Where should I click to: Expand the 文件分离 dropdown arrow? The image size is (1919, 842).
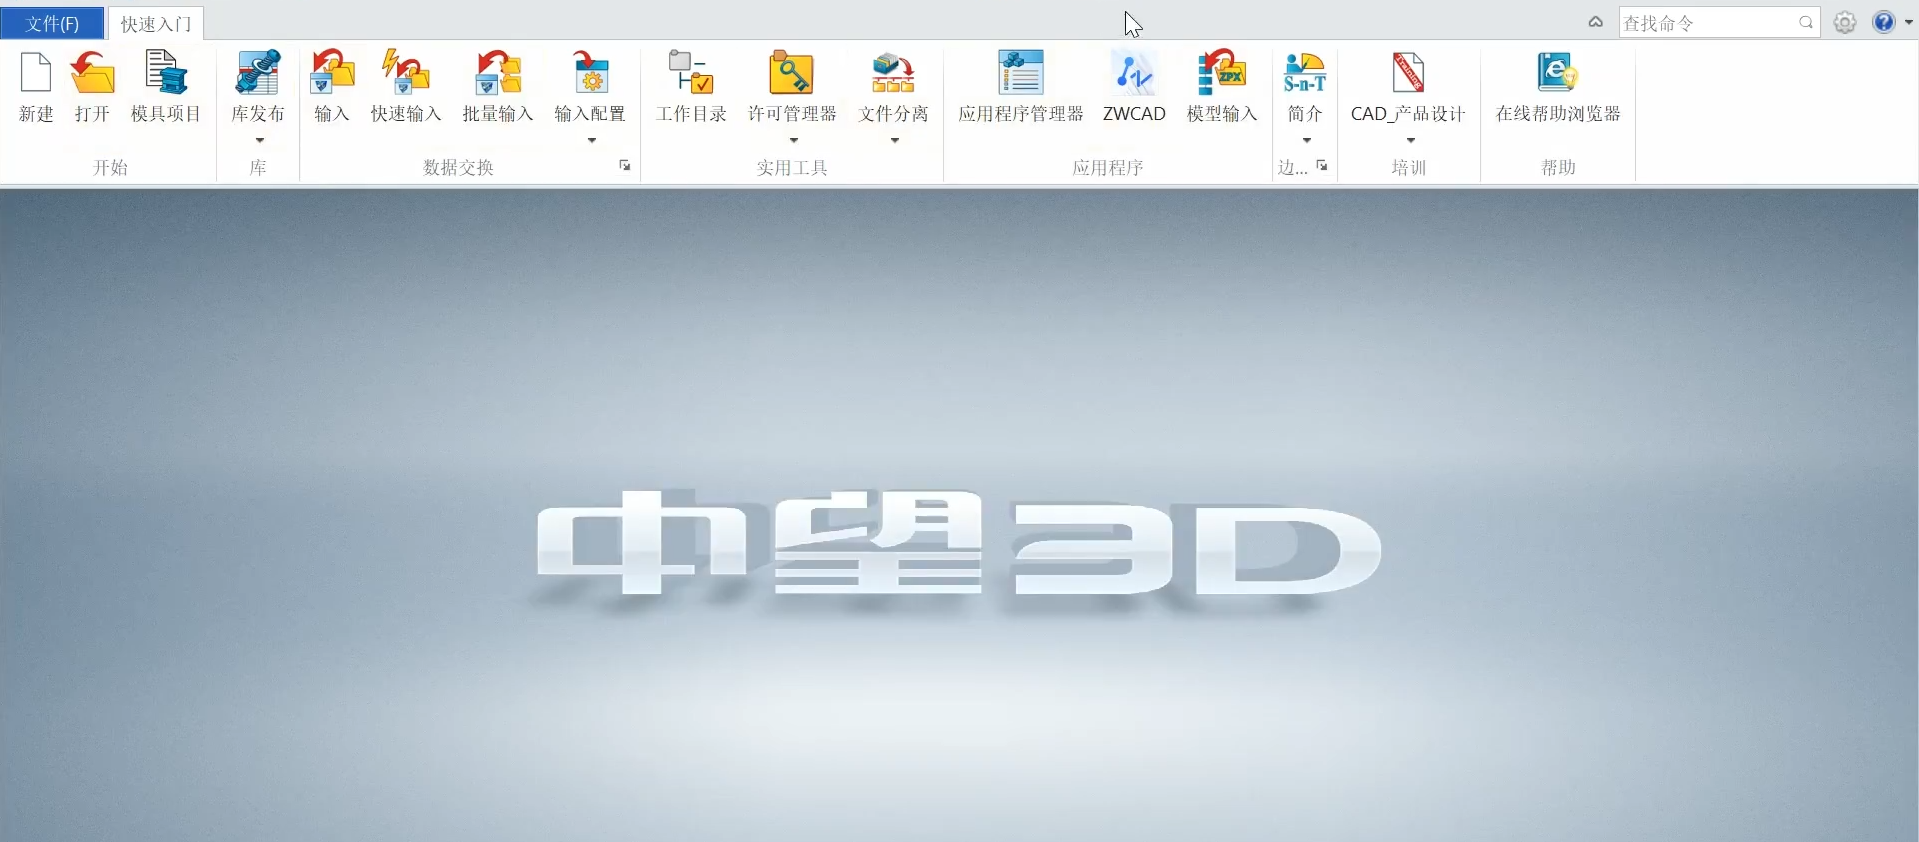[x=894, y=140]
